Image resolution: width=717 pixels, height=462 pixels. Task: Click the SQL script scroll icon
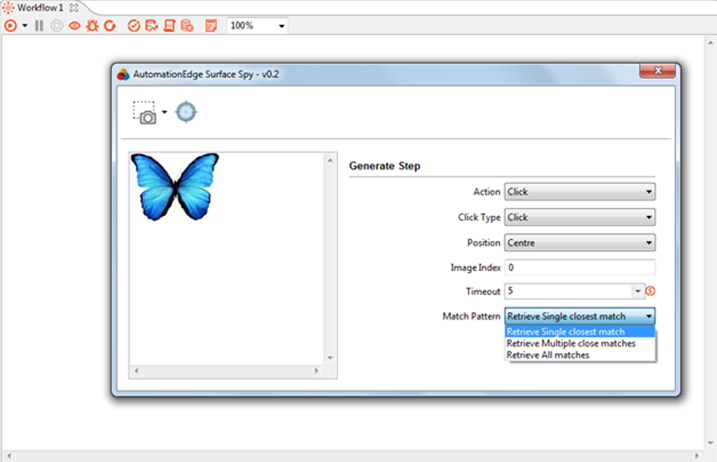click(169, 26)
